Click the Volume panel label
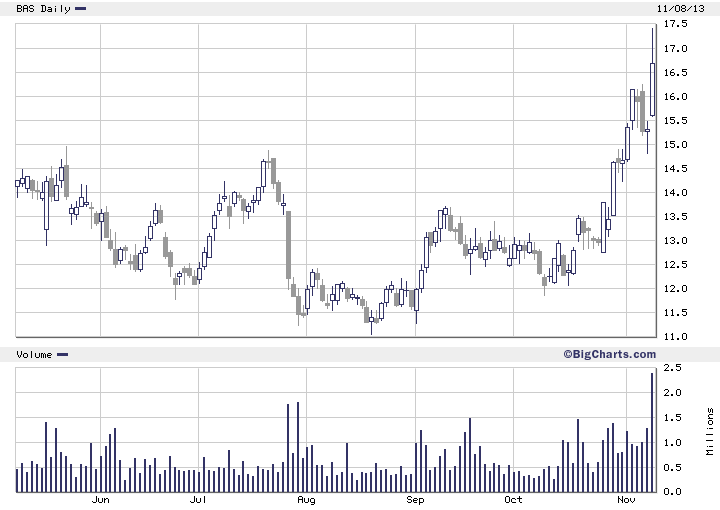Screen dimensions: 720x510 click(x=34, y=354)
